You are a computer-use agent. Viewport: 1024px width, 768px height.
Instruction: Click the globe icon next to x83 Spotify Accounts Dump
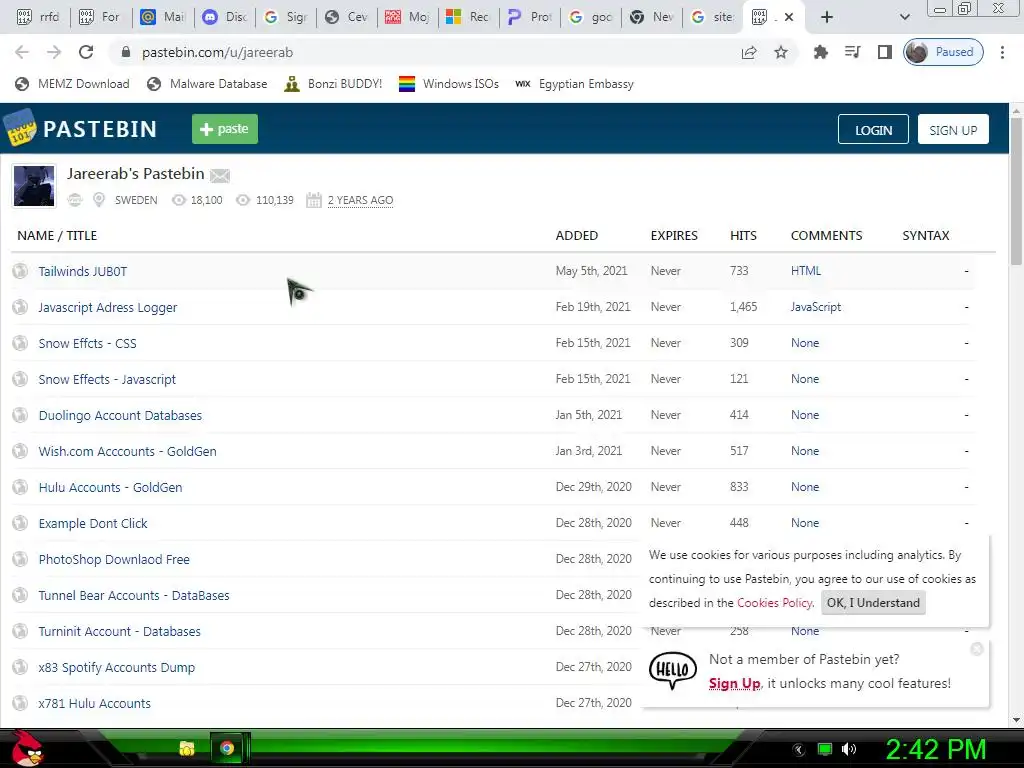pyautogui.click(x=20, y=667)
